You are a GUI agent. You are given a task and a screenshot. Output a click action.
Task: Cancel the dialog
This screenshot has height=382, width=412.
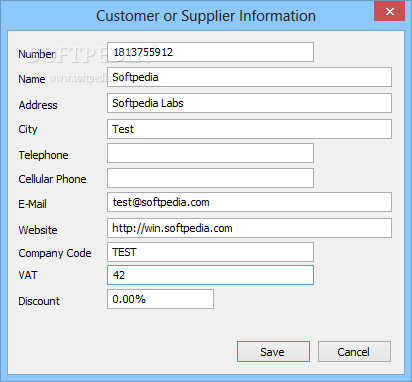tap(354, 351)
